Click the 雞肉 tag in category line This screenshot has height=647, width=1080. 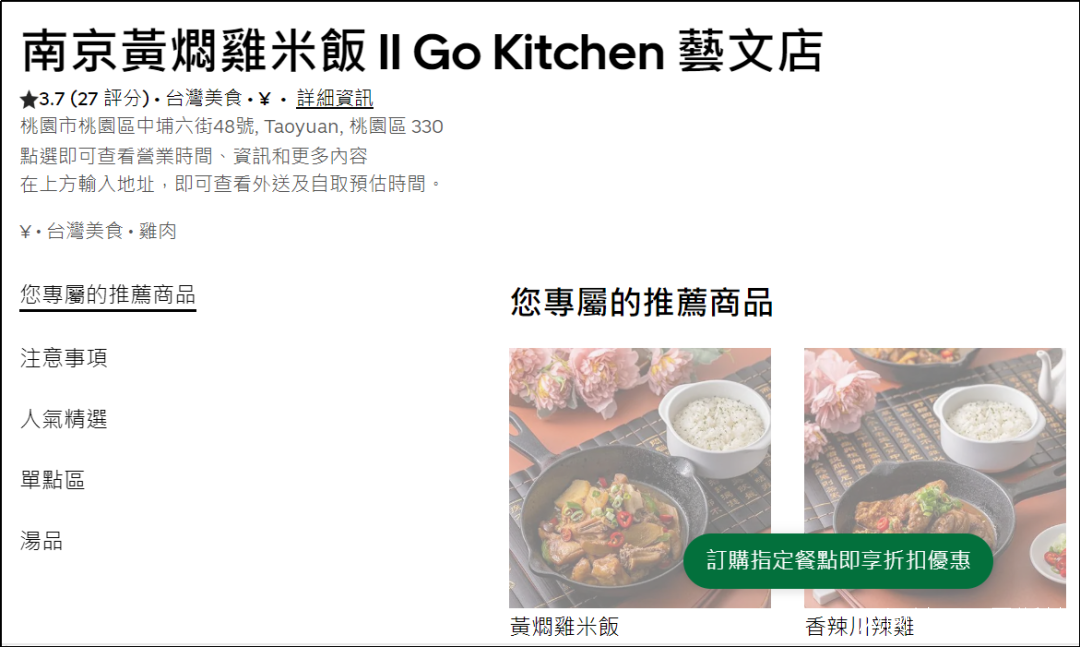158,232
